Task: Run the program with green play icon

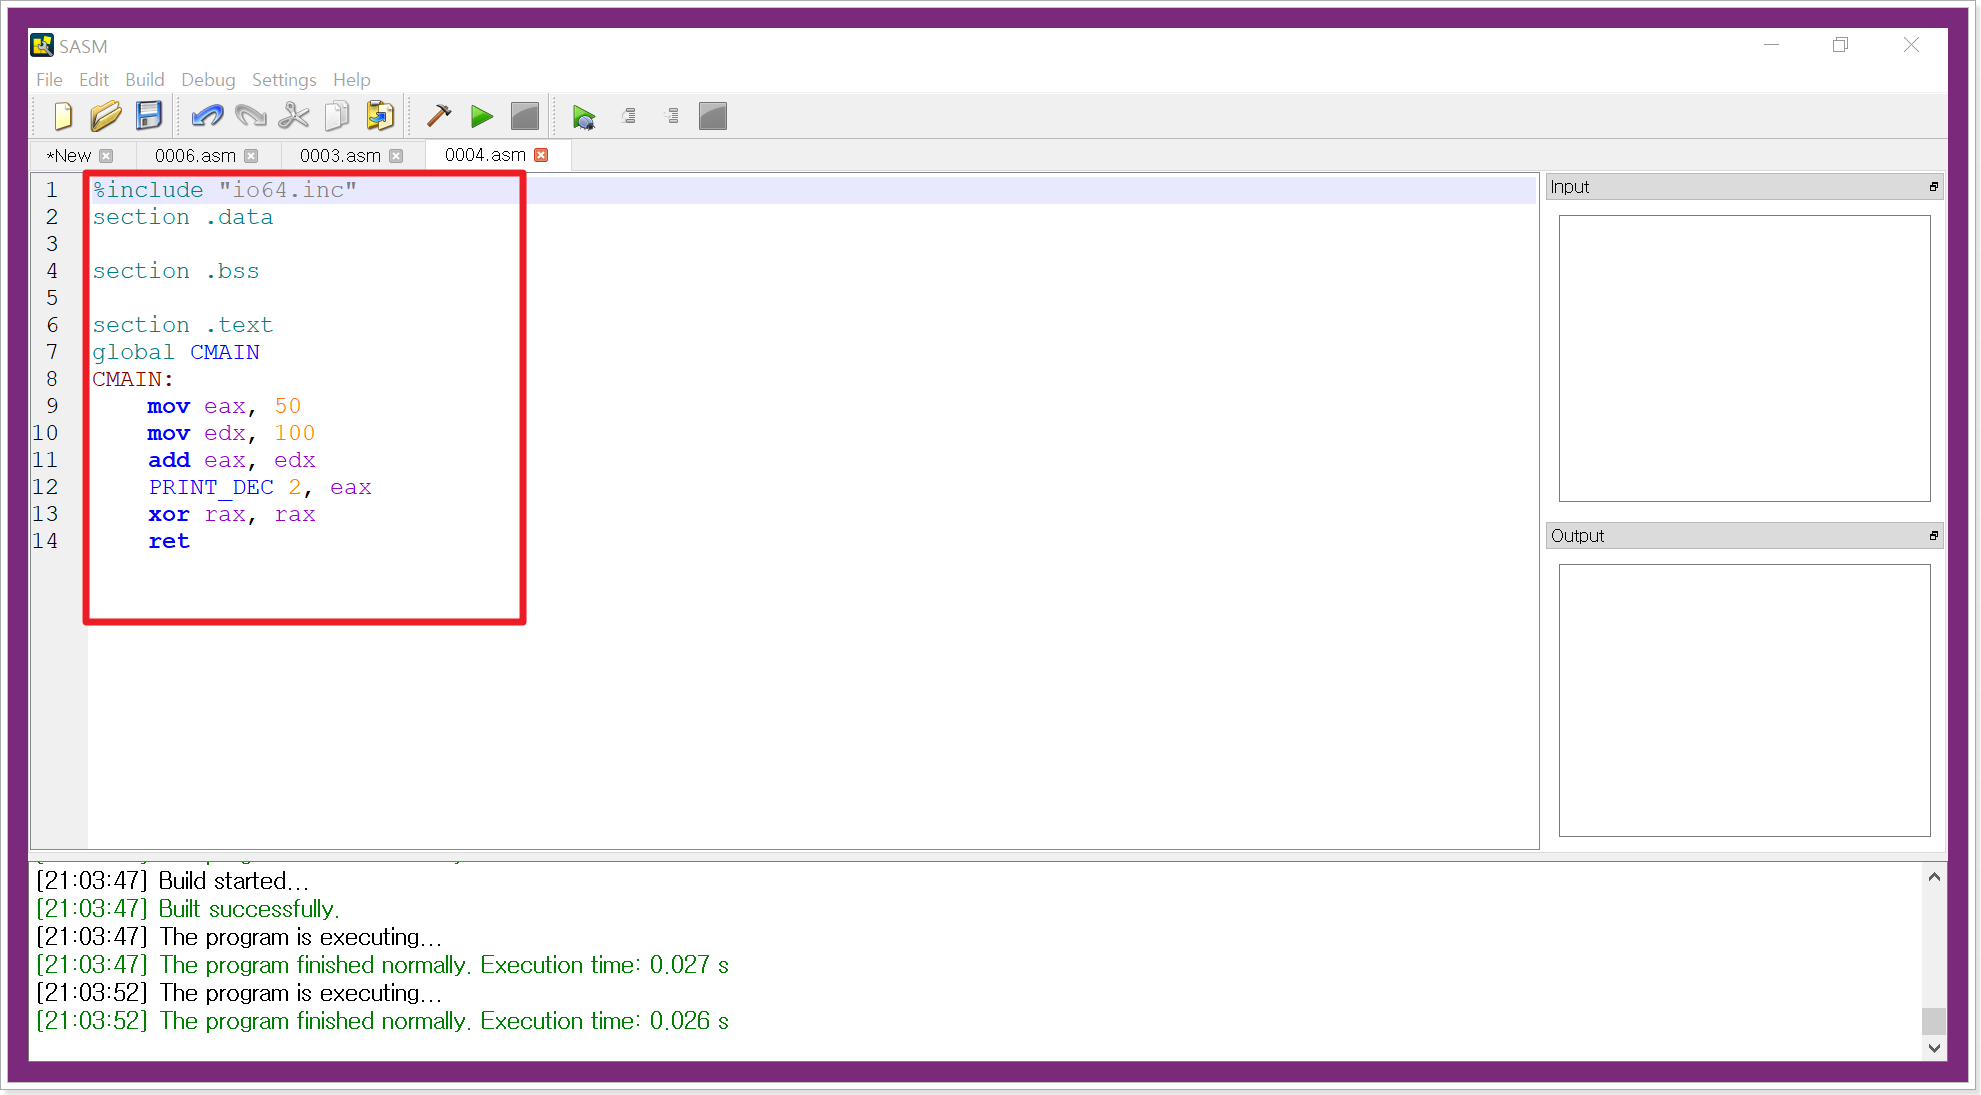Action: coord(482,117)
